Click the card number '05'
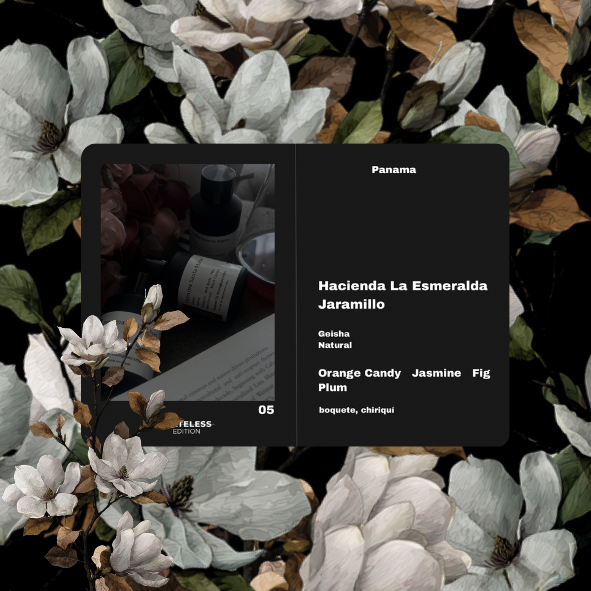 pos(266,410)
